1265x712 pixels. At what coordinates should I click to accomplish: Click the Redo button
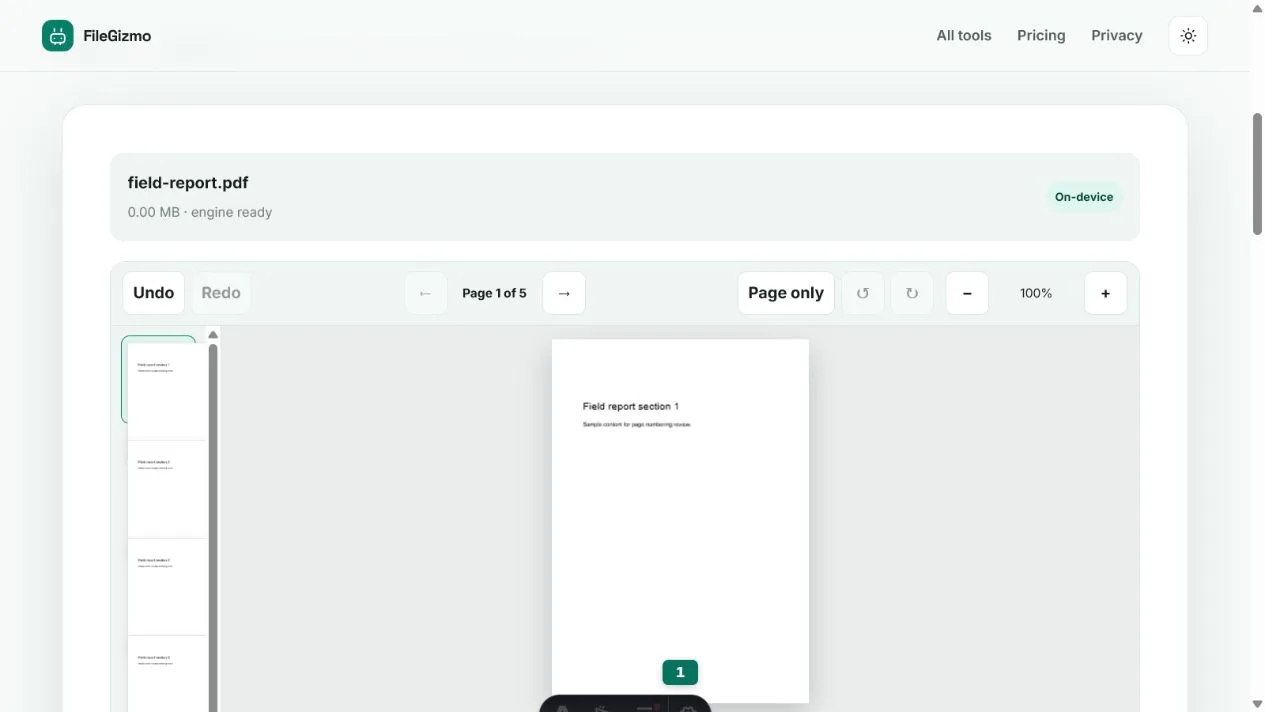pyautogui.click(x=221, y=293)
